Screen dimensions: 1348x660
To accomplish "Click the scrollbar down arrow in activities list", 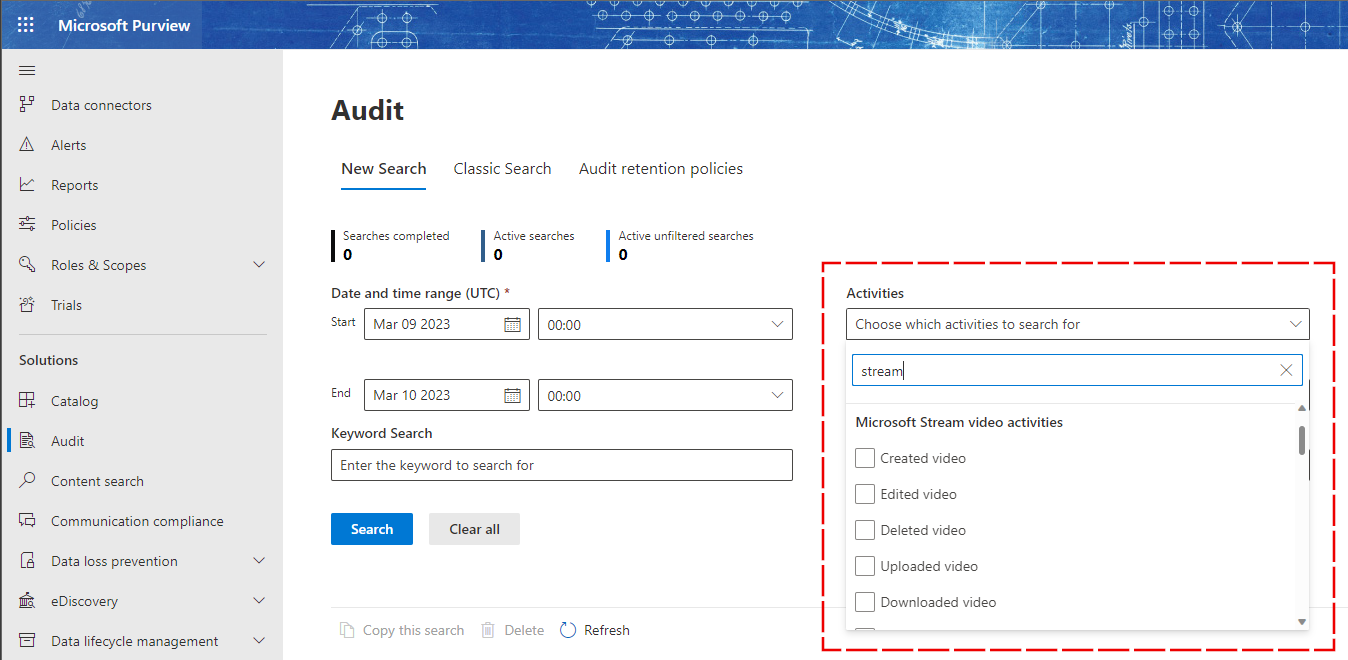I will [1302, 622].
